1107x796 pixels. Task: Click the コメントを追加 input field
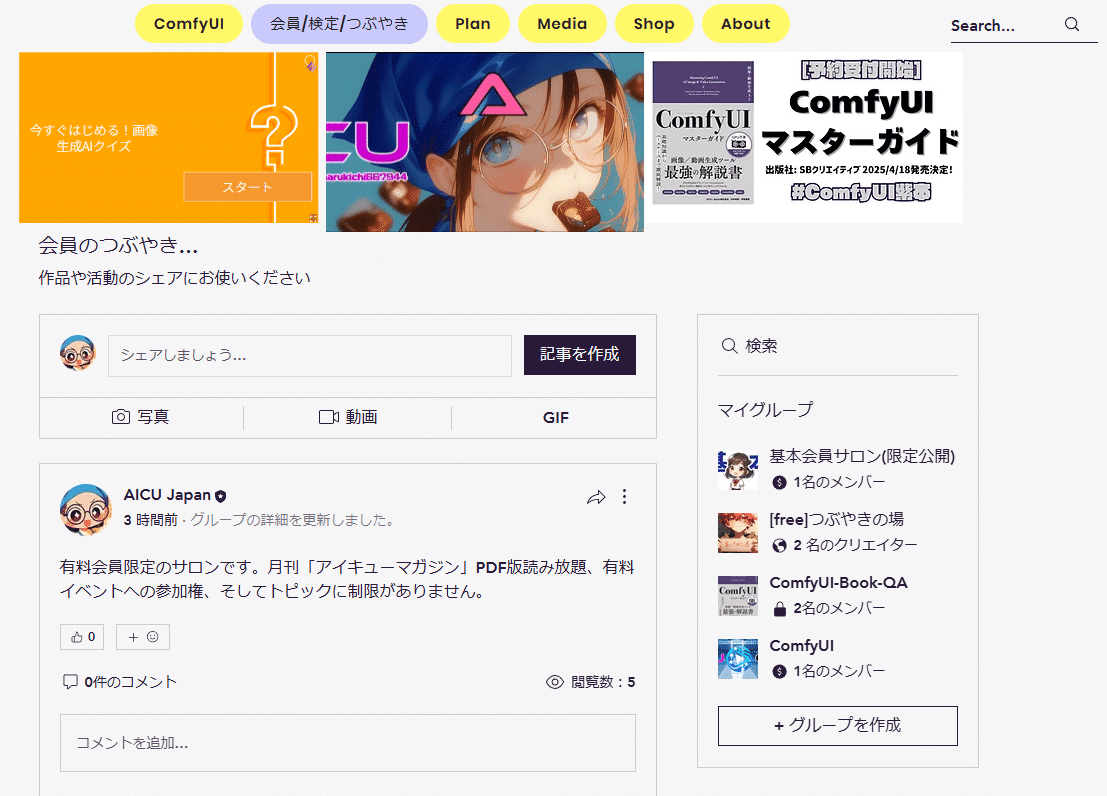pos(348,743)
